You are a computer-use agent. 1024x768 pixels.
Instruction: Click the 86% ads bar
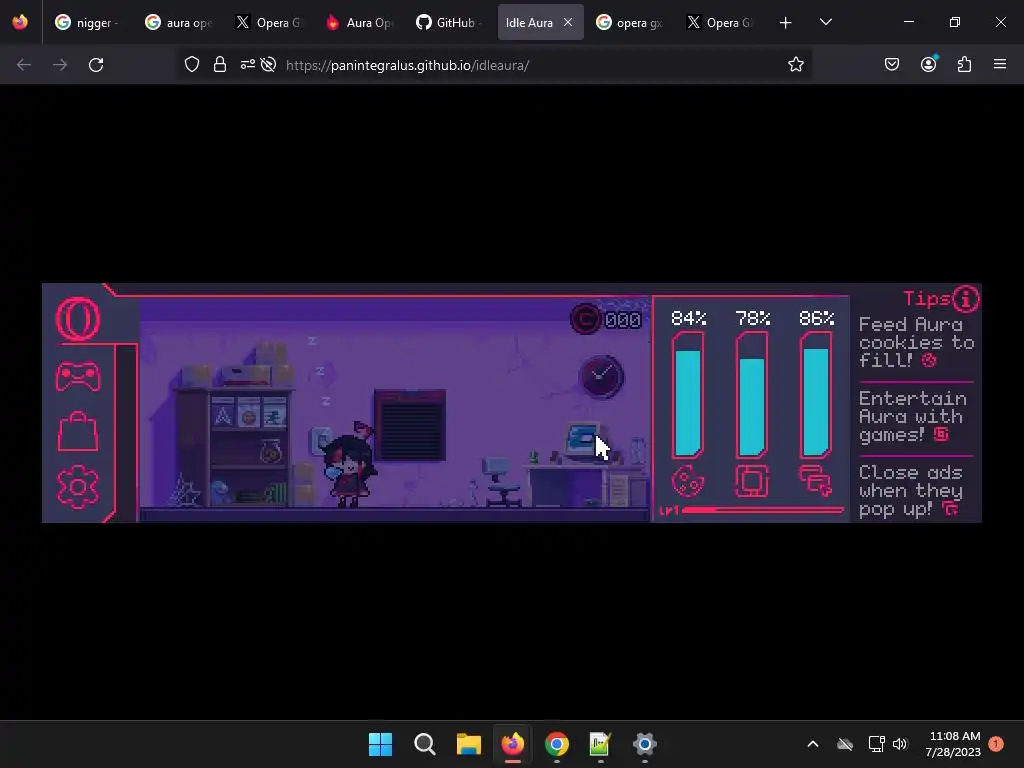point(816,395)
